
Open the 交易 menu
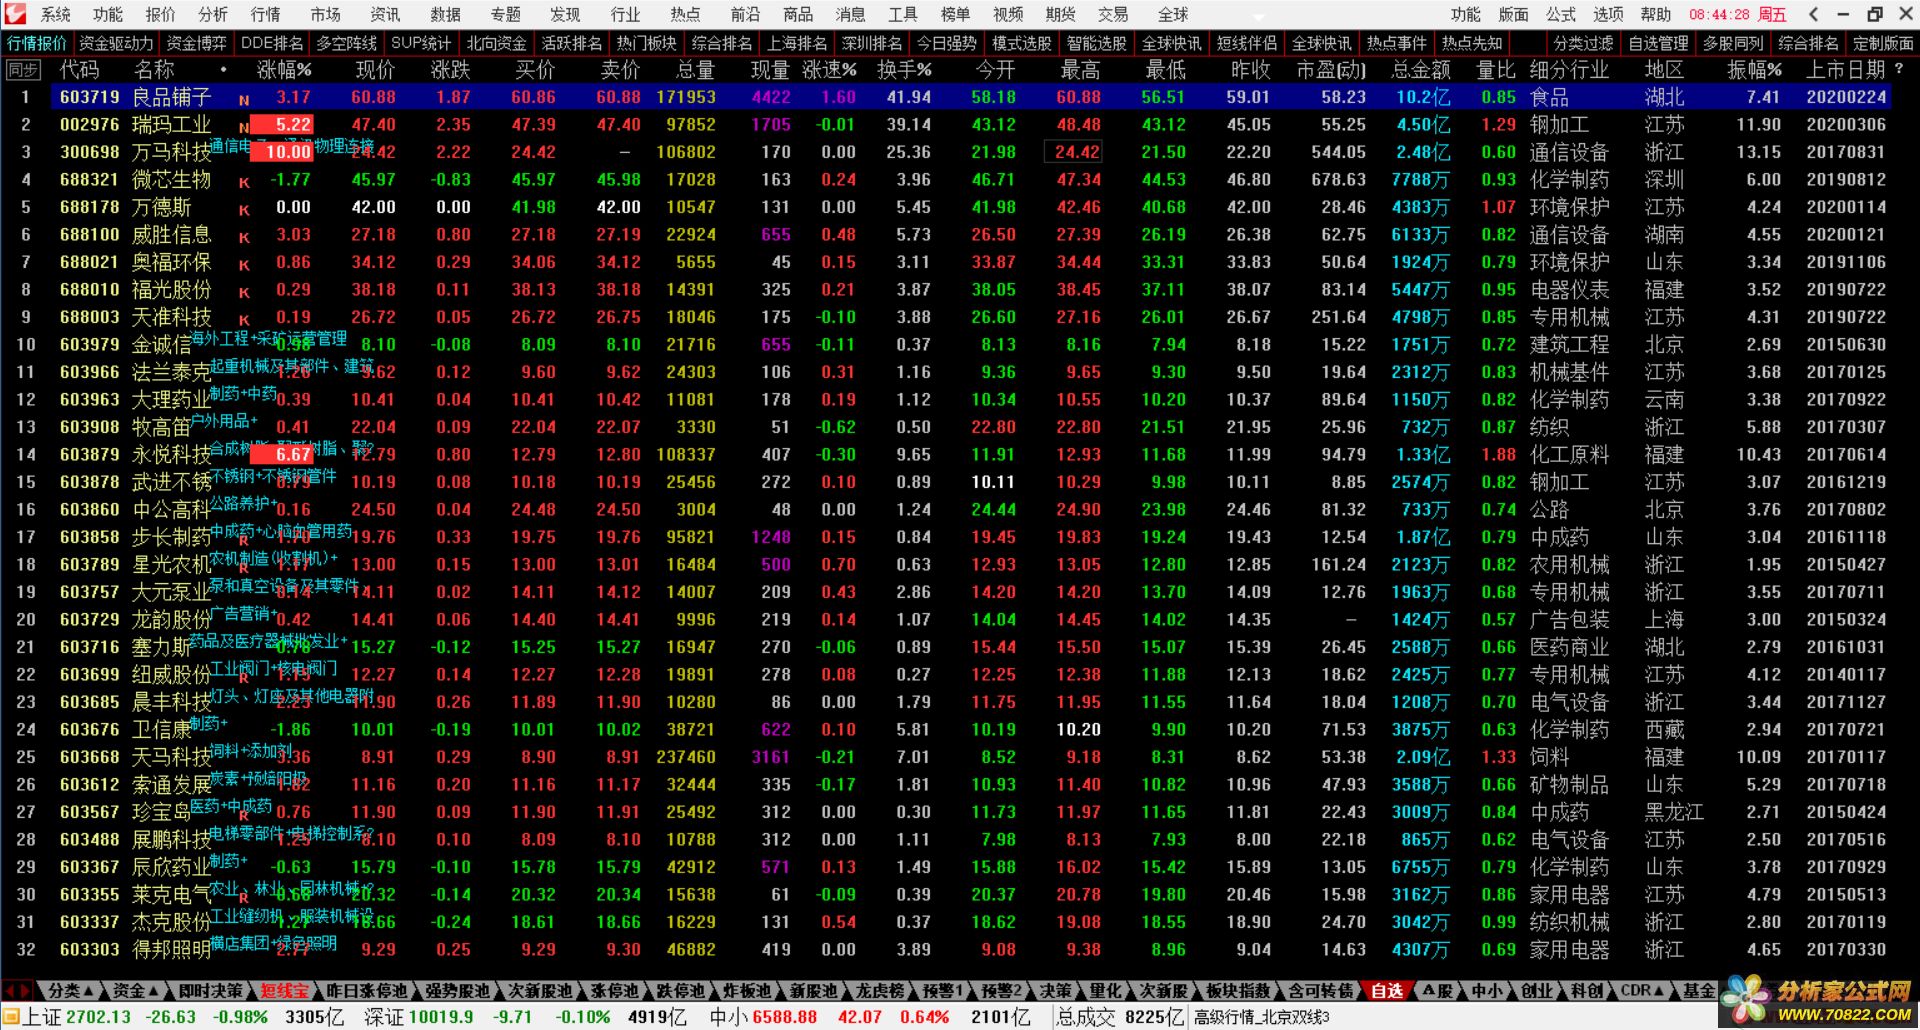pyautogui.click(x=1113, y=14)
